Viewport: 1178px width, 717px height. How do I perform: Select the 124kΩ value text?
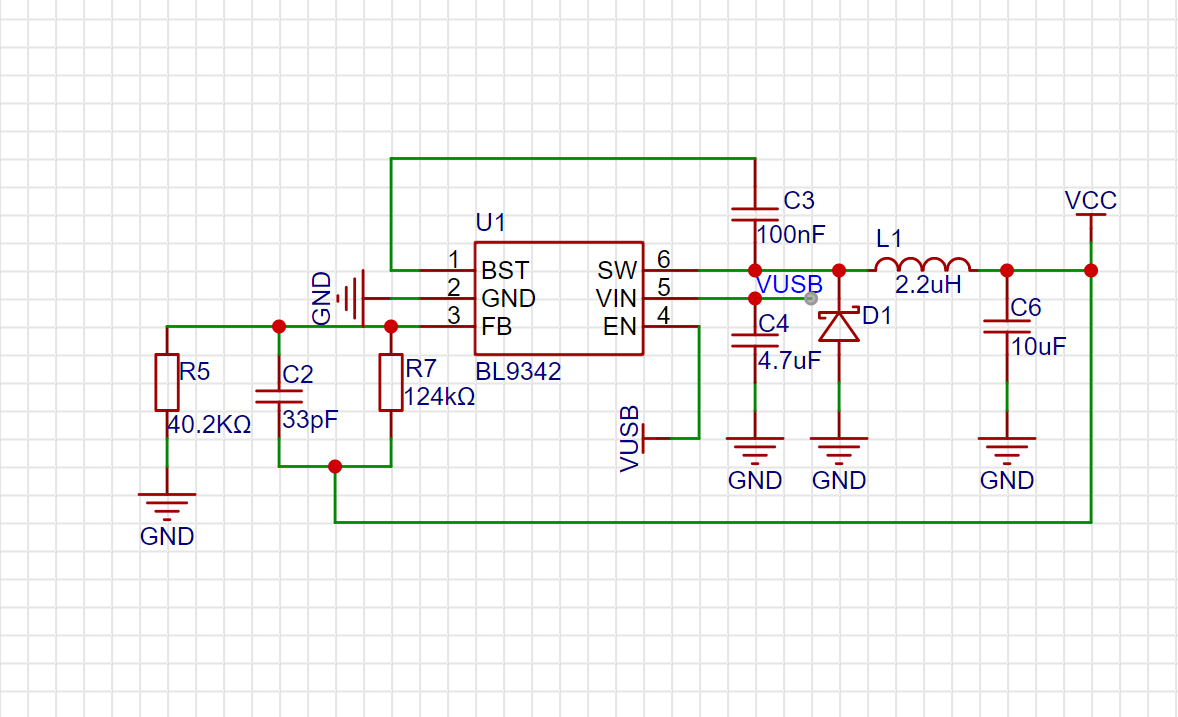pyautogui.click(x=439, y=397)
